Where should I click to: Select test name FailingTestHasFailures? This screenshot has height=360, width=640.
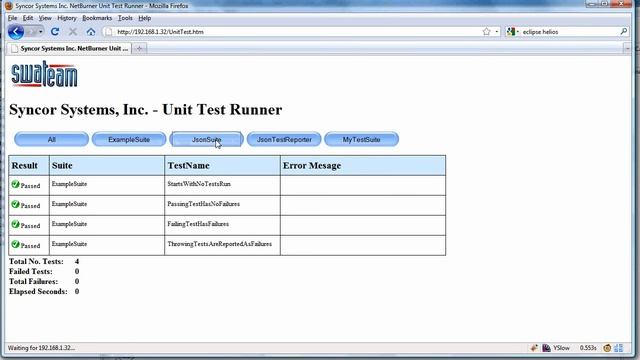click(x=198, y=224)
